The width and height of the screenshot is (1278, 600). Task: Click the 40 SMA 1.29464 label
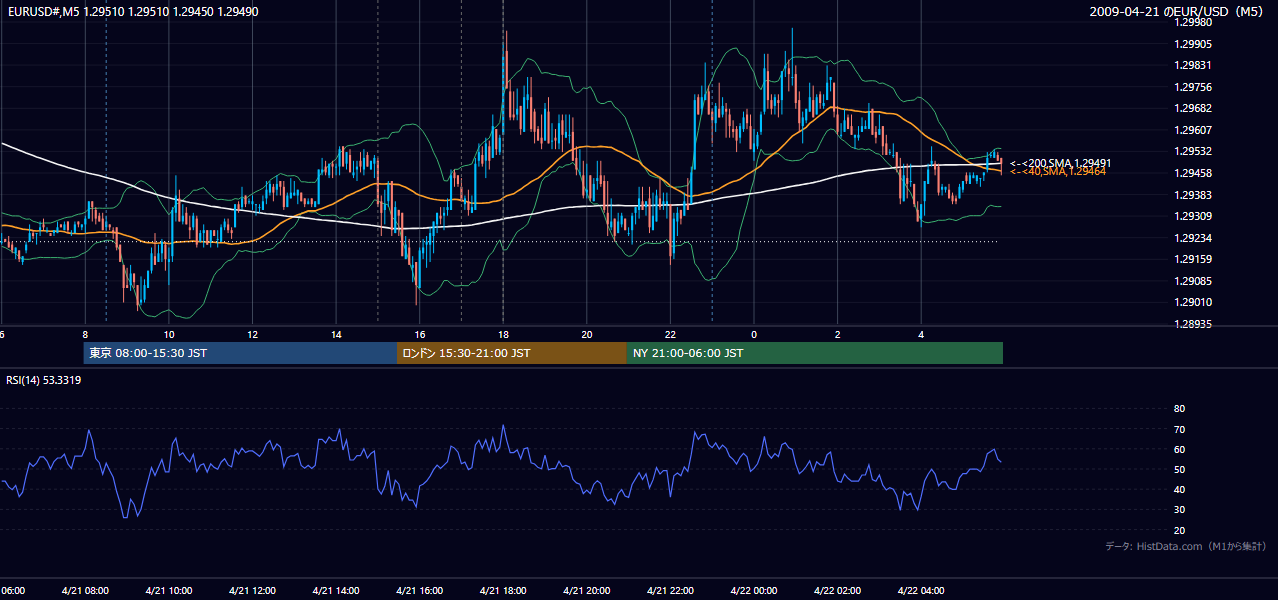(1057, 172)
